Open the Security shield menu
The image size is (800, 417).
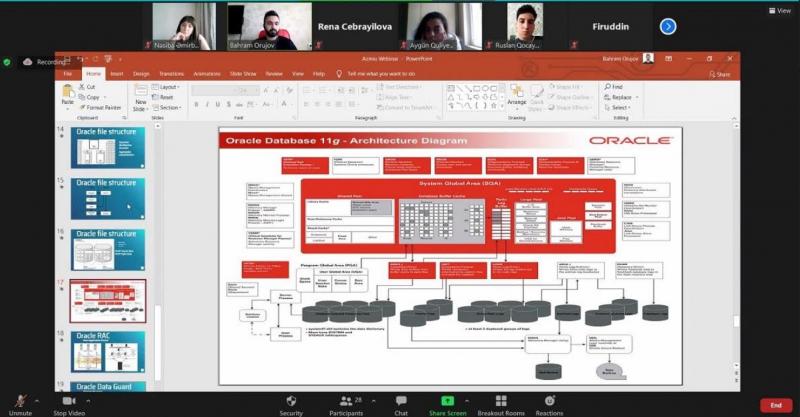point(291,405)
